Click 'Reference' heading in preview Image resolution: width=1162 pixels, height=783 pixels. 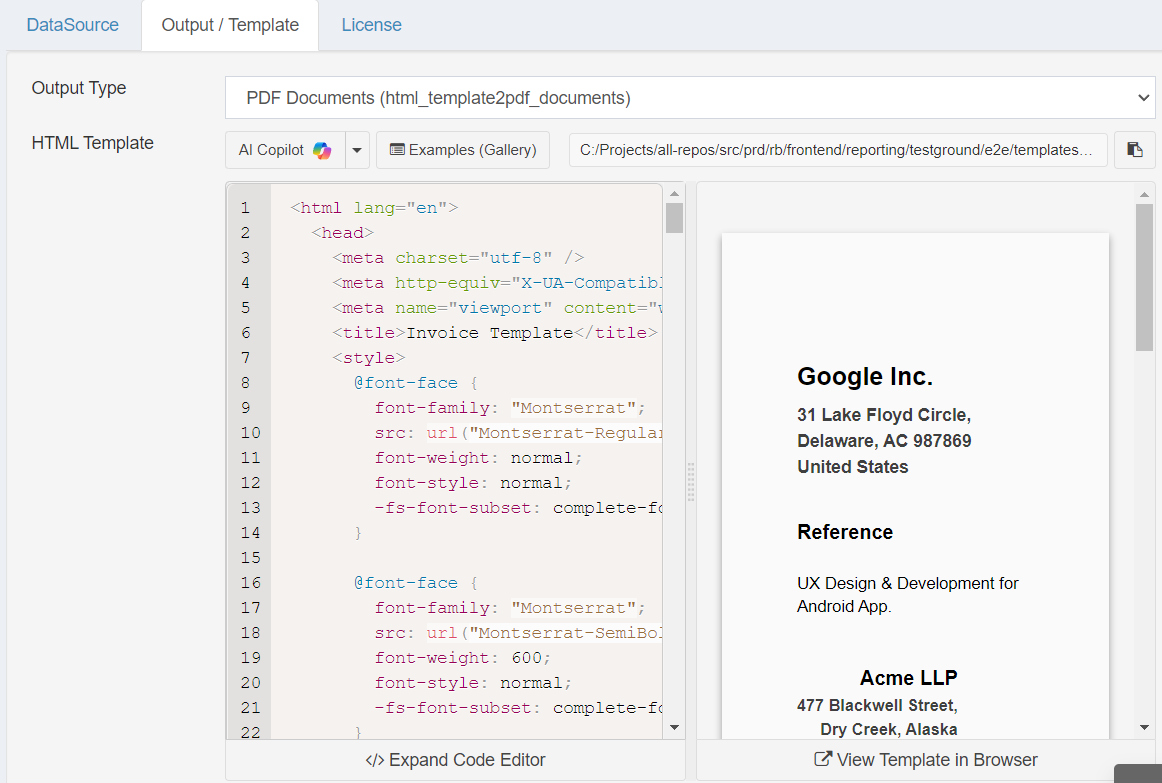point(845,532)
